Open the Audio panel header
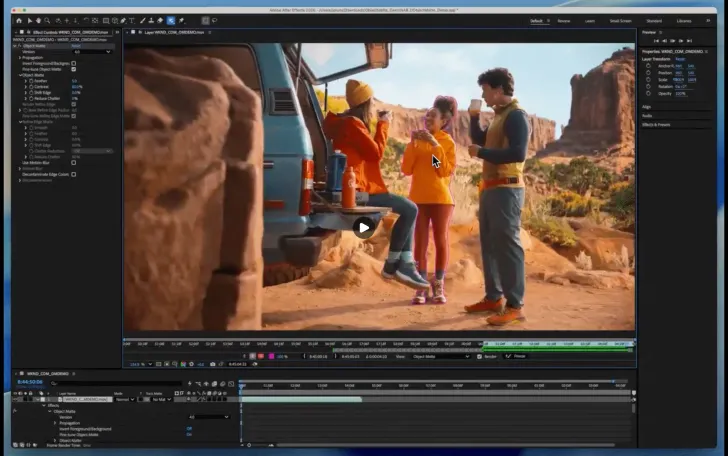The image size is (728, 456). click(x=647, y=116)
